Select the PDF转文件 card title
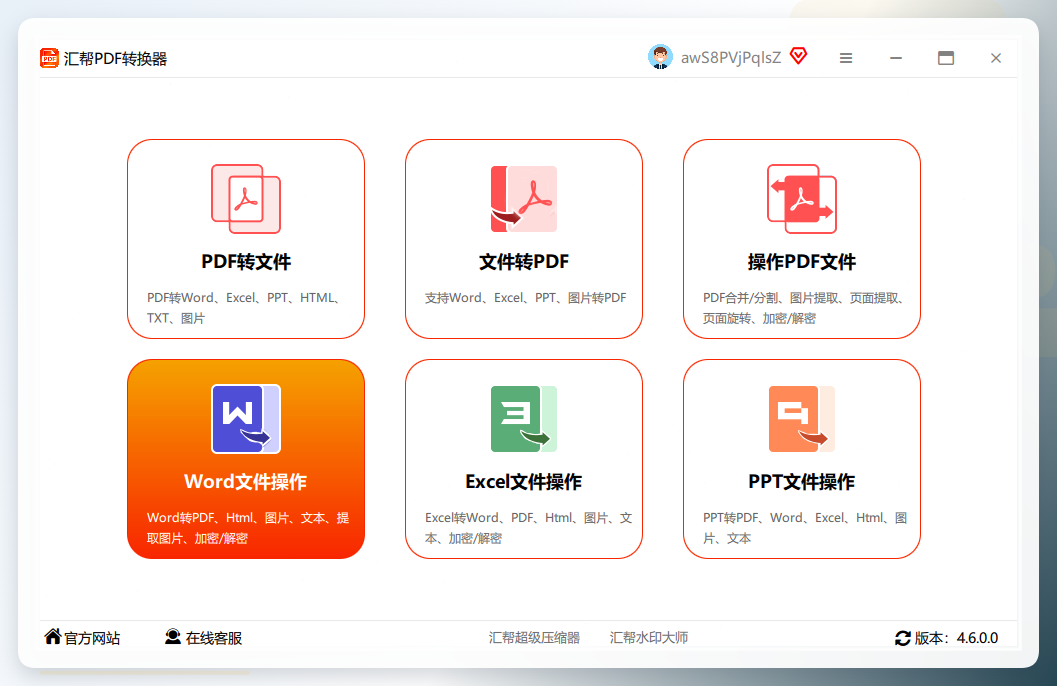Viewport: 1057px width, 686px height. [246, 261]
